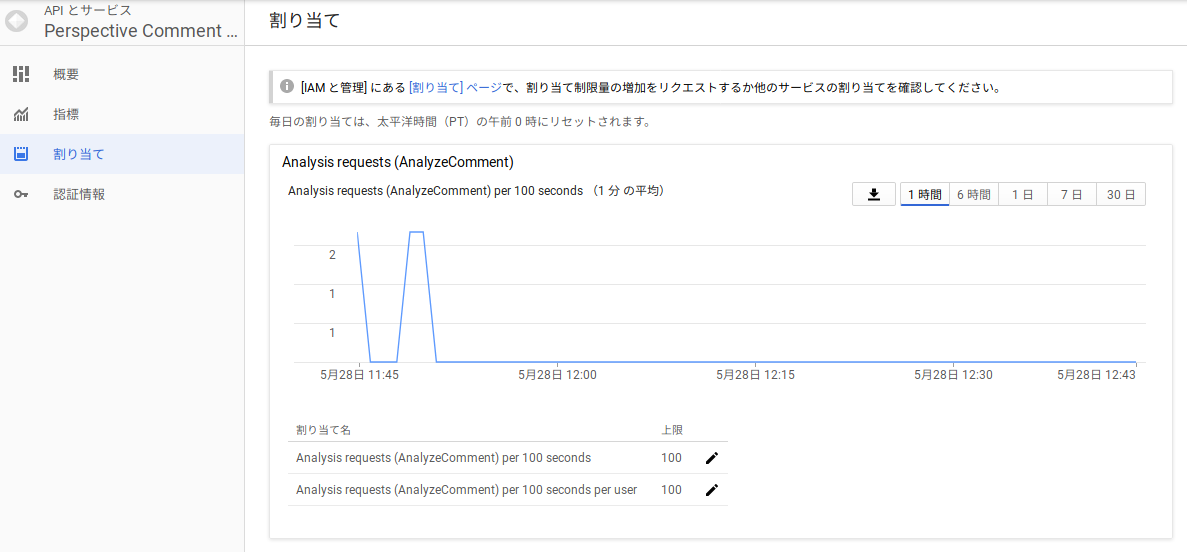Click the API services hexagon logo icon
Image resolution: width=1187 pixels, height=552 pixels.
coord(17,21)
